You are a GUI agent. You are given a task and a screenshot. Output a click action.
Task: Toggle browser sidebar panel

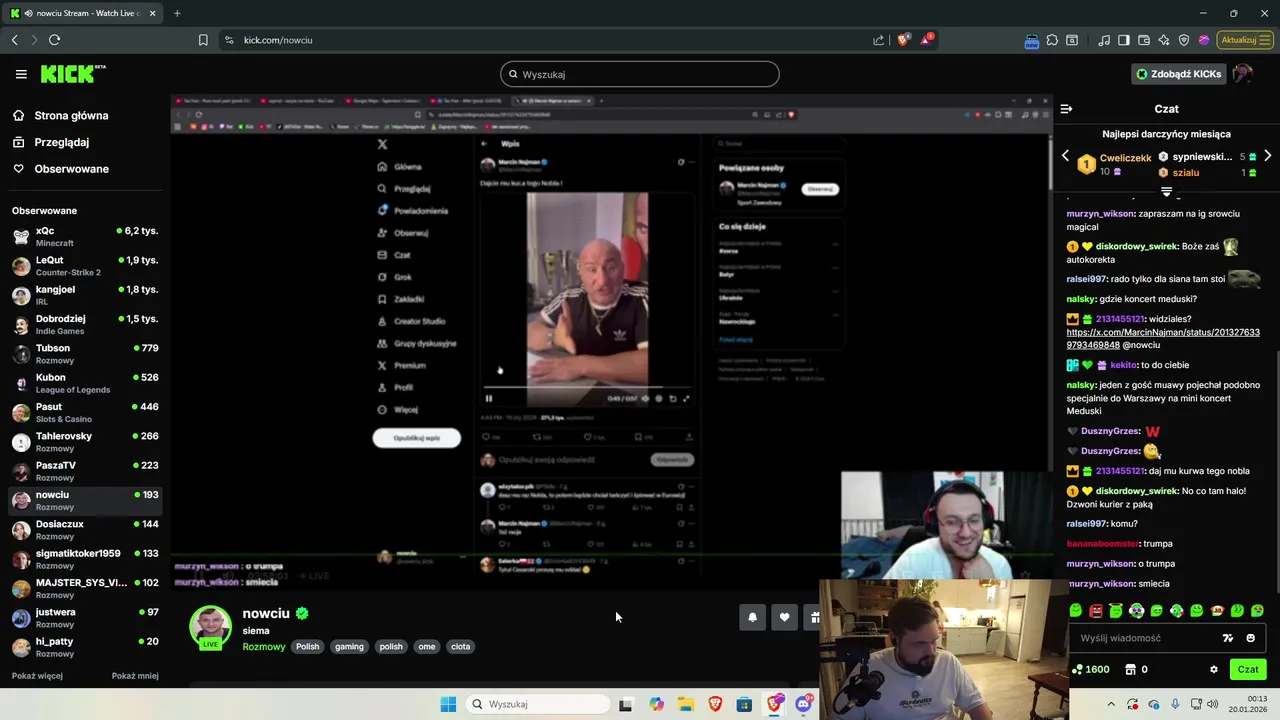[x=1124, y=40]
